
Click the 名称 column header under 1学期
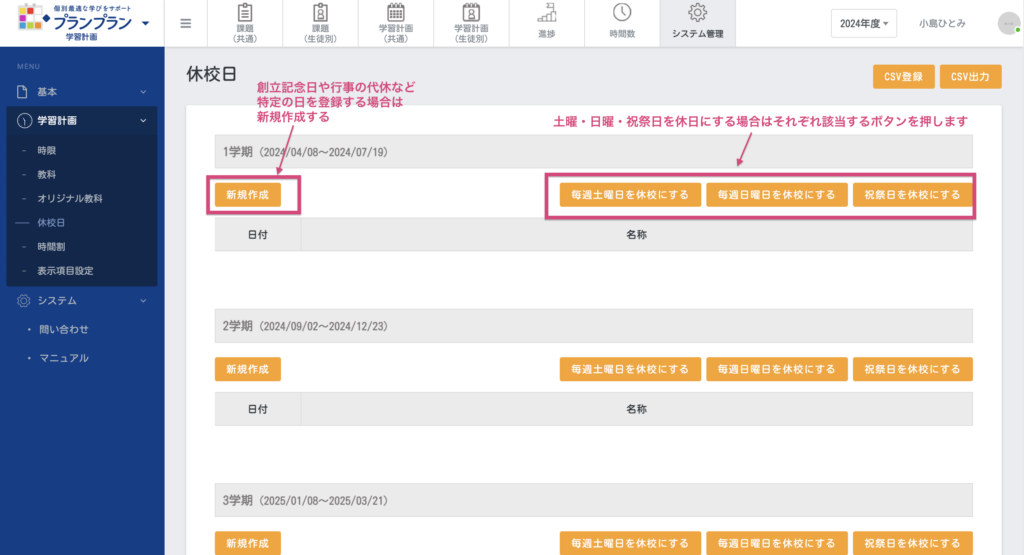637,234
